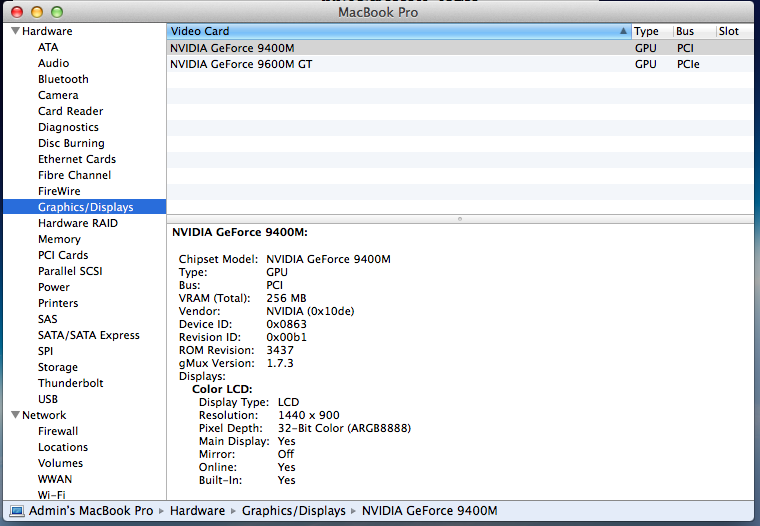Select Camera in the sidebar
Screen dimensions: 760x526
click(58, 95)
